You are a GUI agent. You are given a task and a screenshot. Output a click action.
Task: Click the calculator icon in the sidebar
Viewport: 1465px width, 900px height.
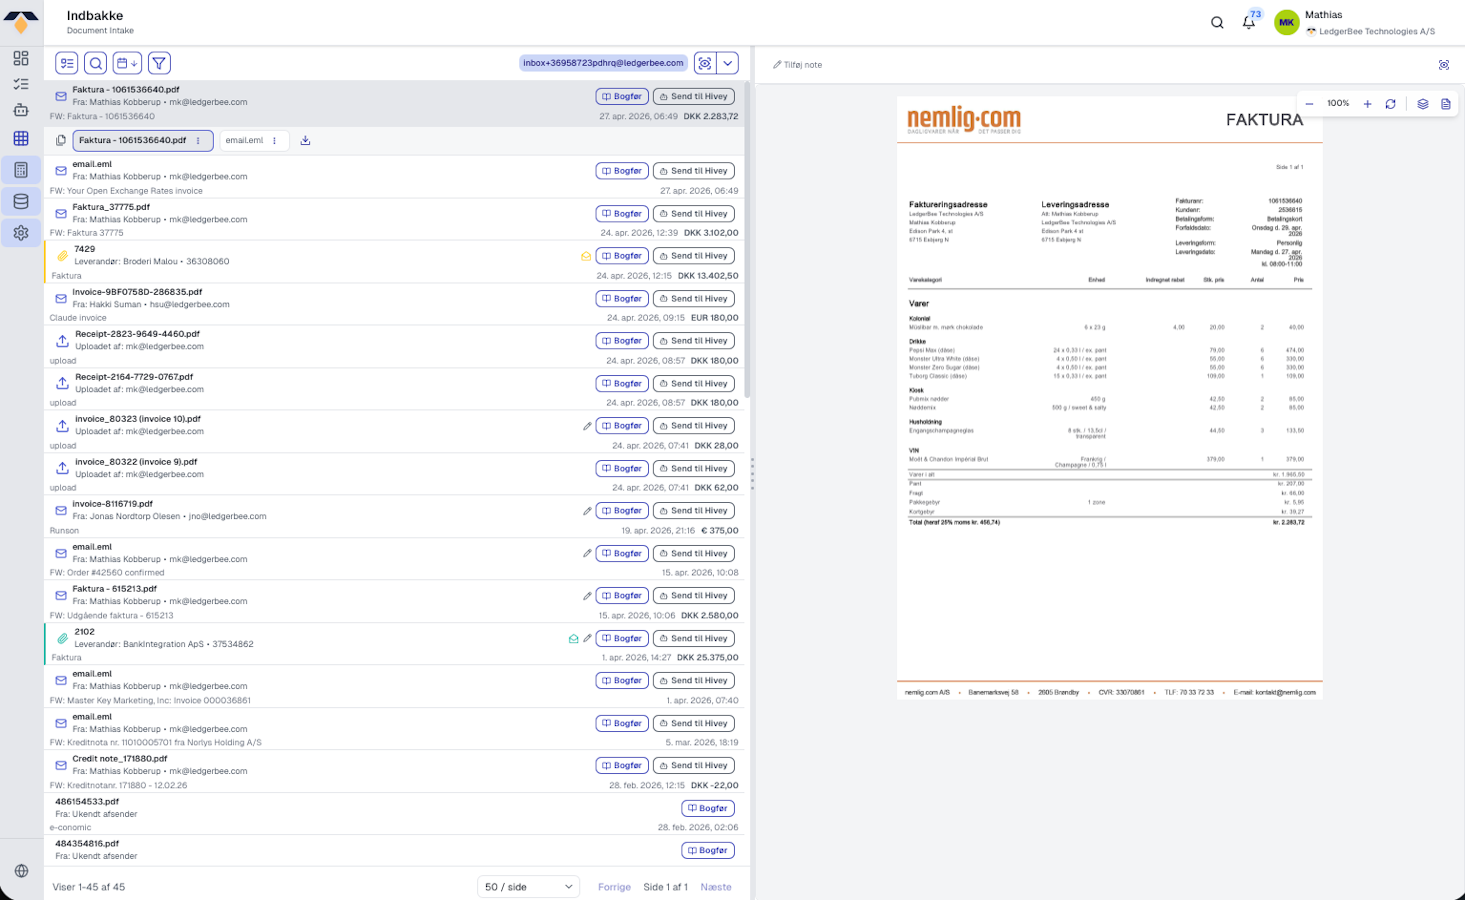click(21, 170)
